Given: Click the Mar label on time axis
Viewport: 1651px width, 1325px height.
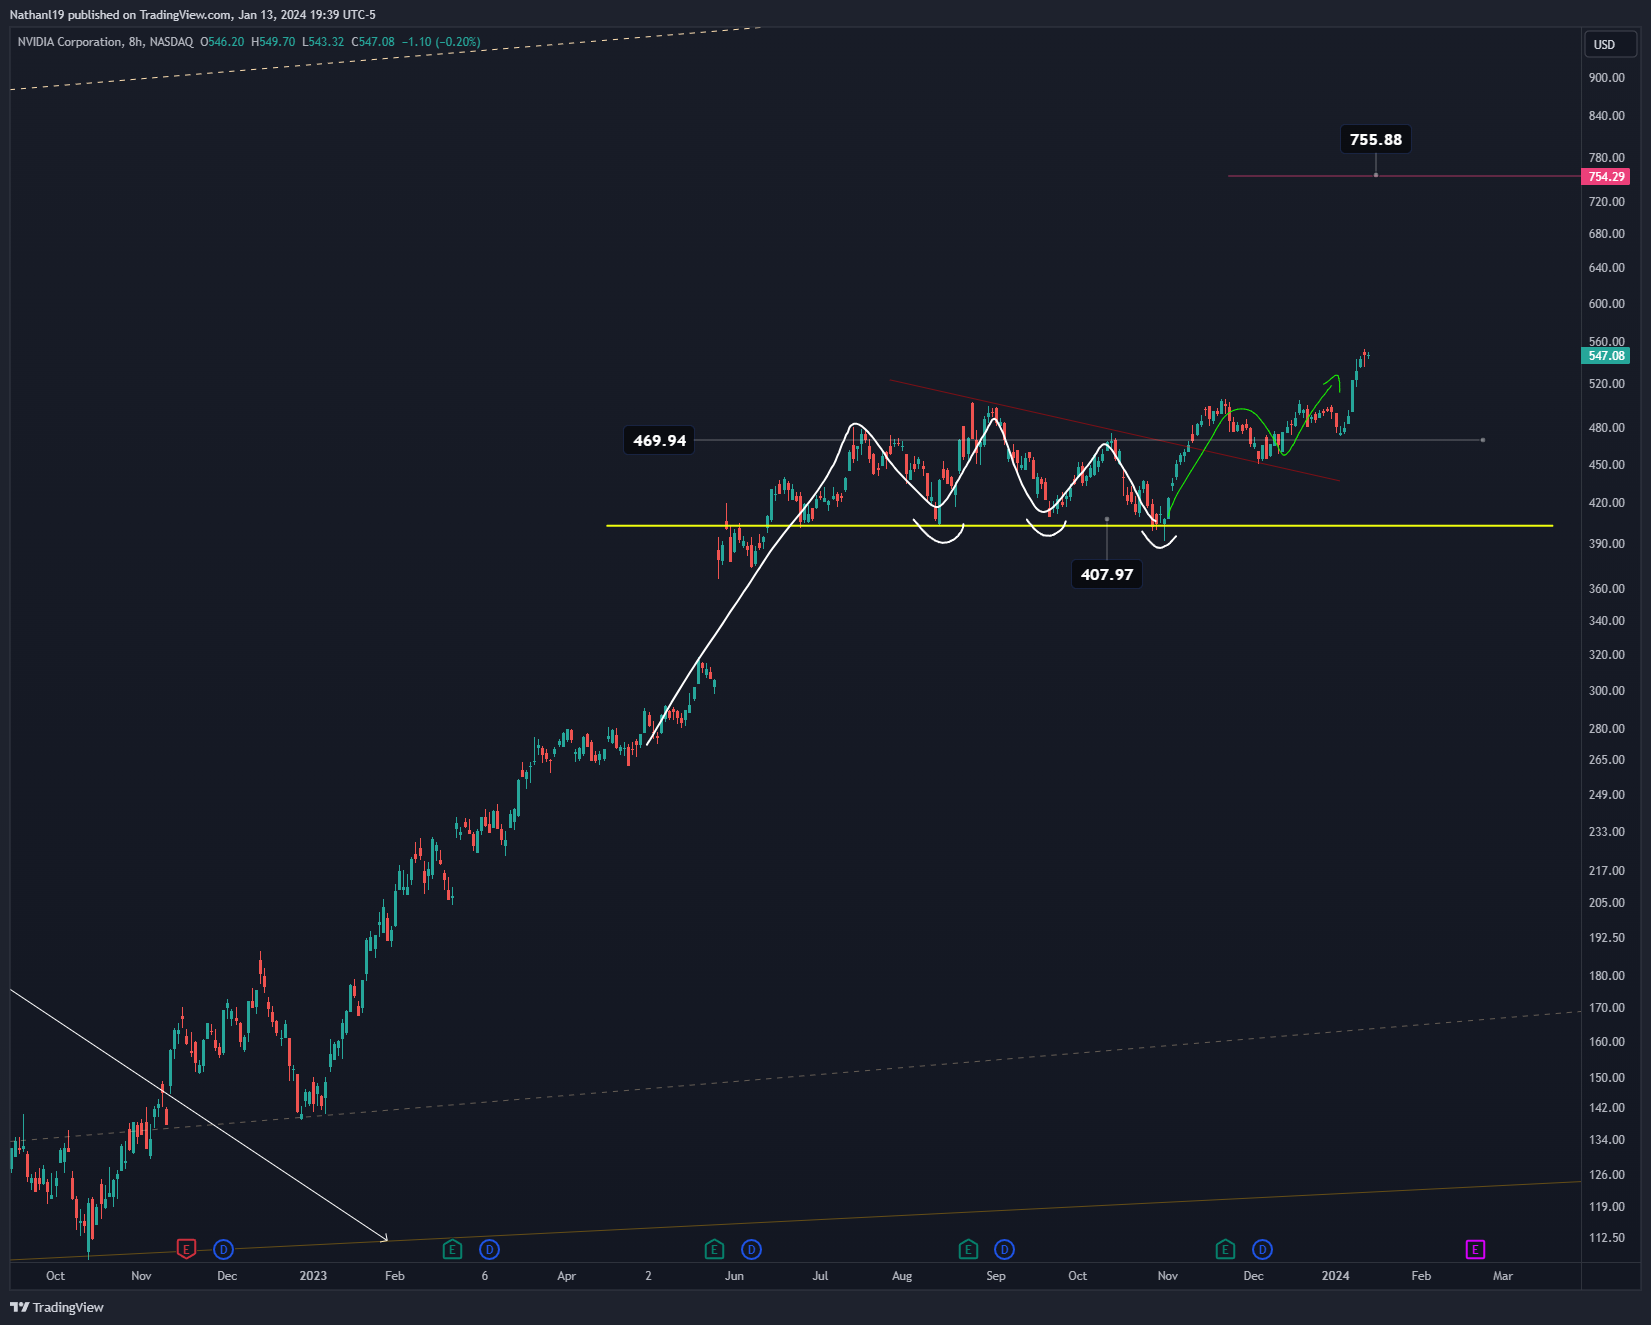Looking at the screenshot, I should 1503,1276.
